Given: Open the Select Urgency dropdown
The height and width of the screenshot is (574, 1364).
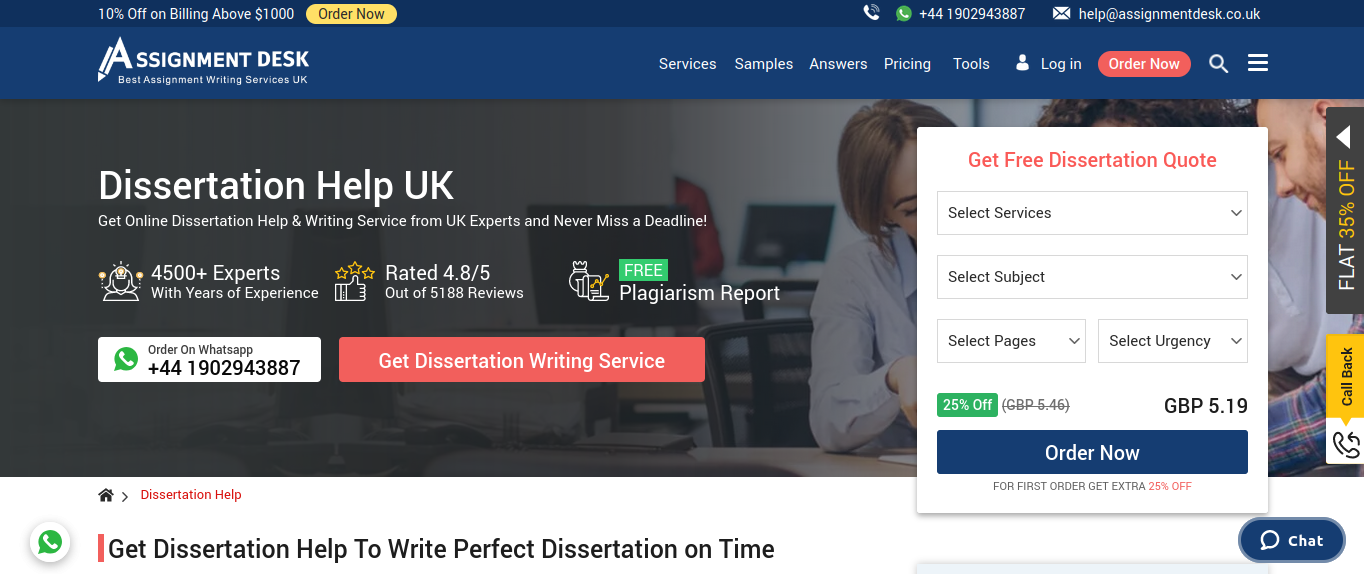Looking at the screenshot, I should [1173, 341].
